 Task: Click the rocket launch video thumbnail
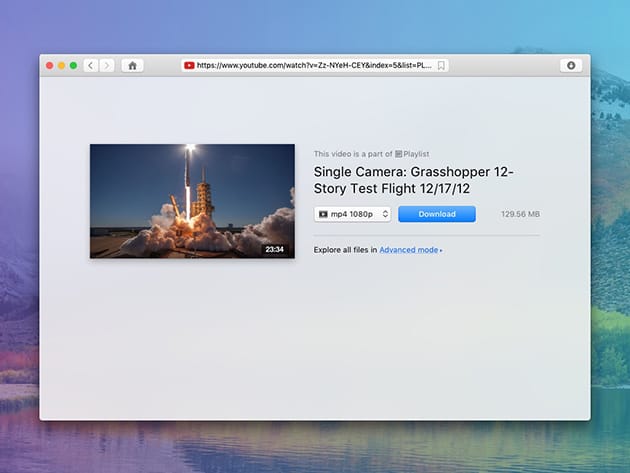(192, 200)
